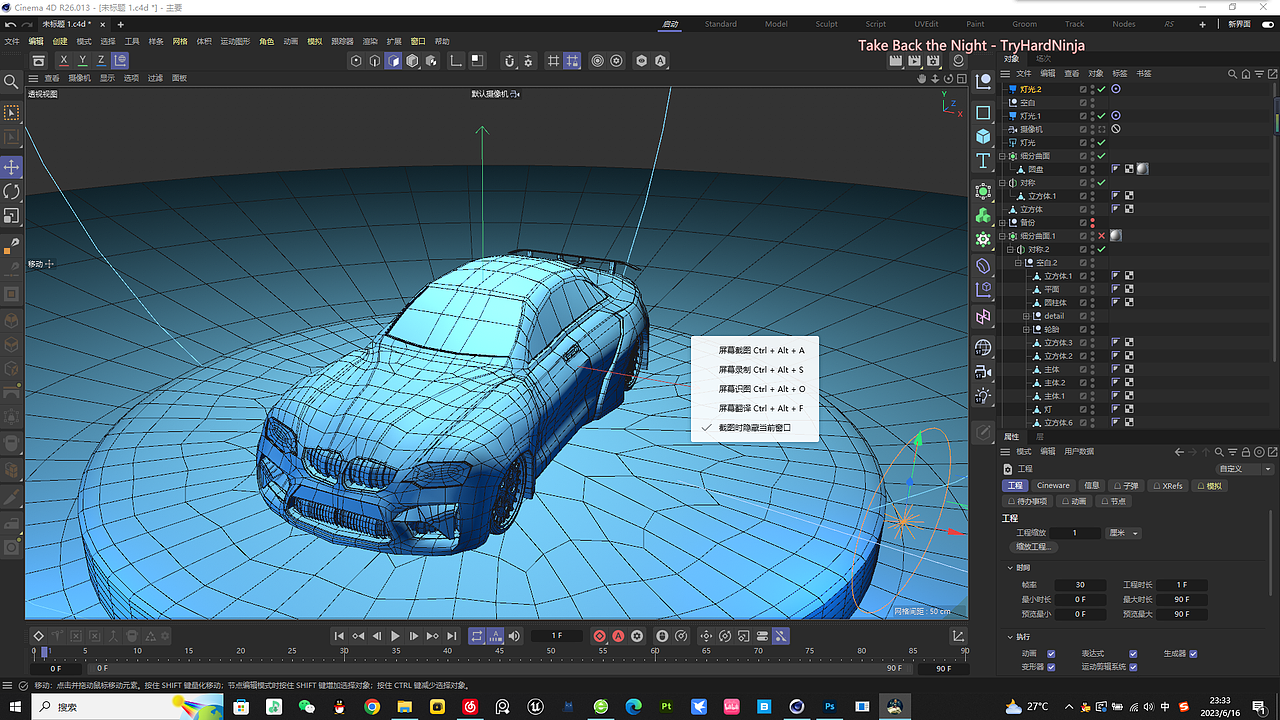Click the autokeying button on timeline

pyautogui.click(x=618, y=636)
